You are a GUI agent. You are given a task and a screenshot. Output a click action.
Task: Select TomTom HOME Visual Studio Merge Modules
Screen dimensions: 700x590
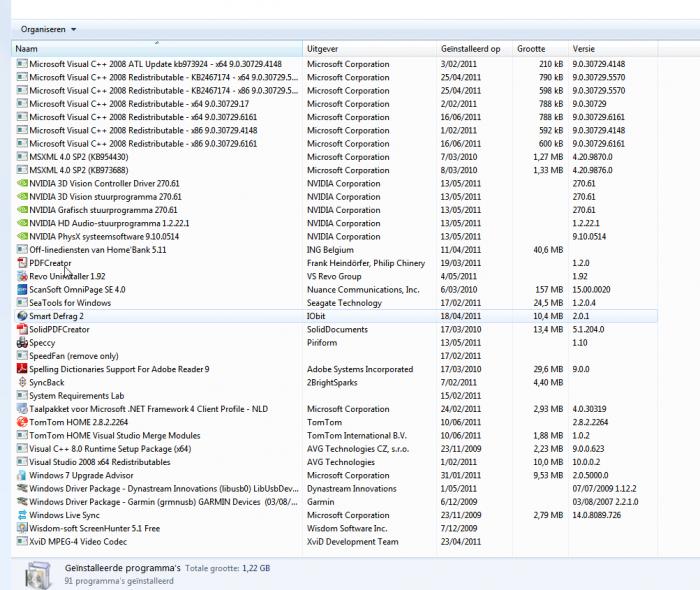336,436
